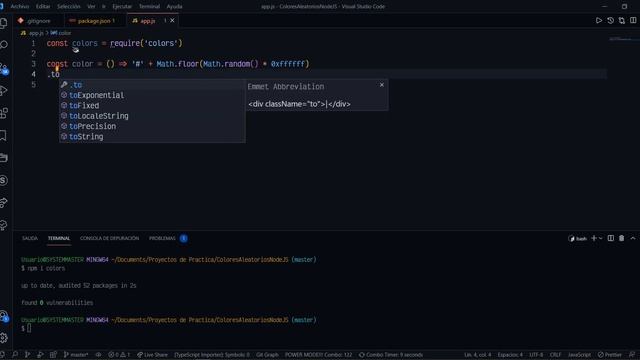This screenshot has height=360, width=640.
Task: Select the bash terminal label
Action: point(578,238)
